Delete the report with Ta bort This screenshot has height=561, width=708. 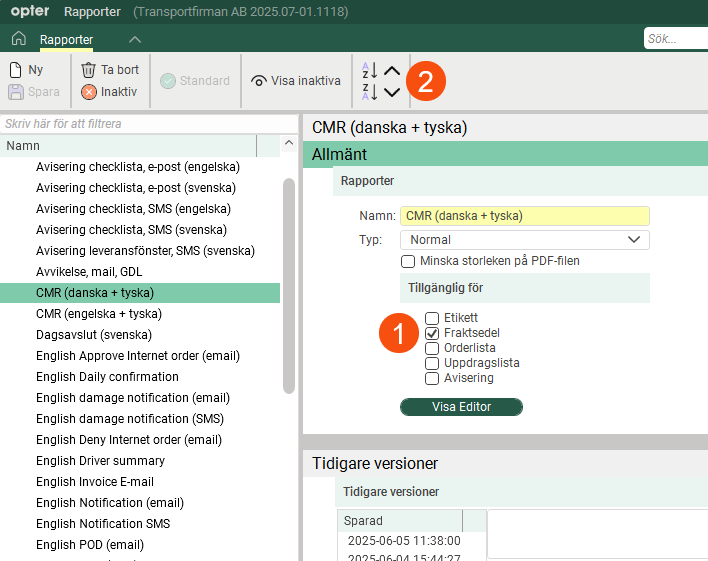pos(110,70)
